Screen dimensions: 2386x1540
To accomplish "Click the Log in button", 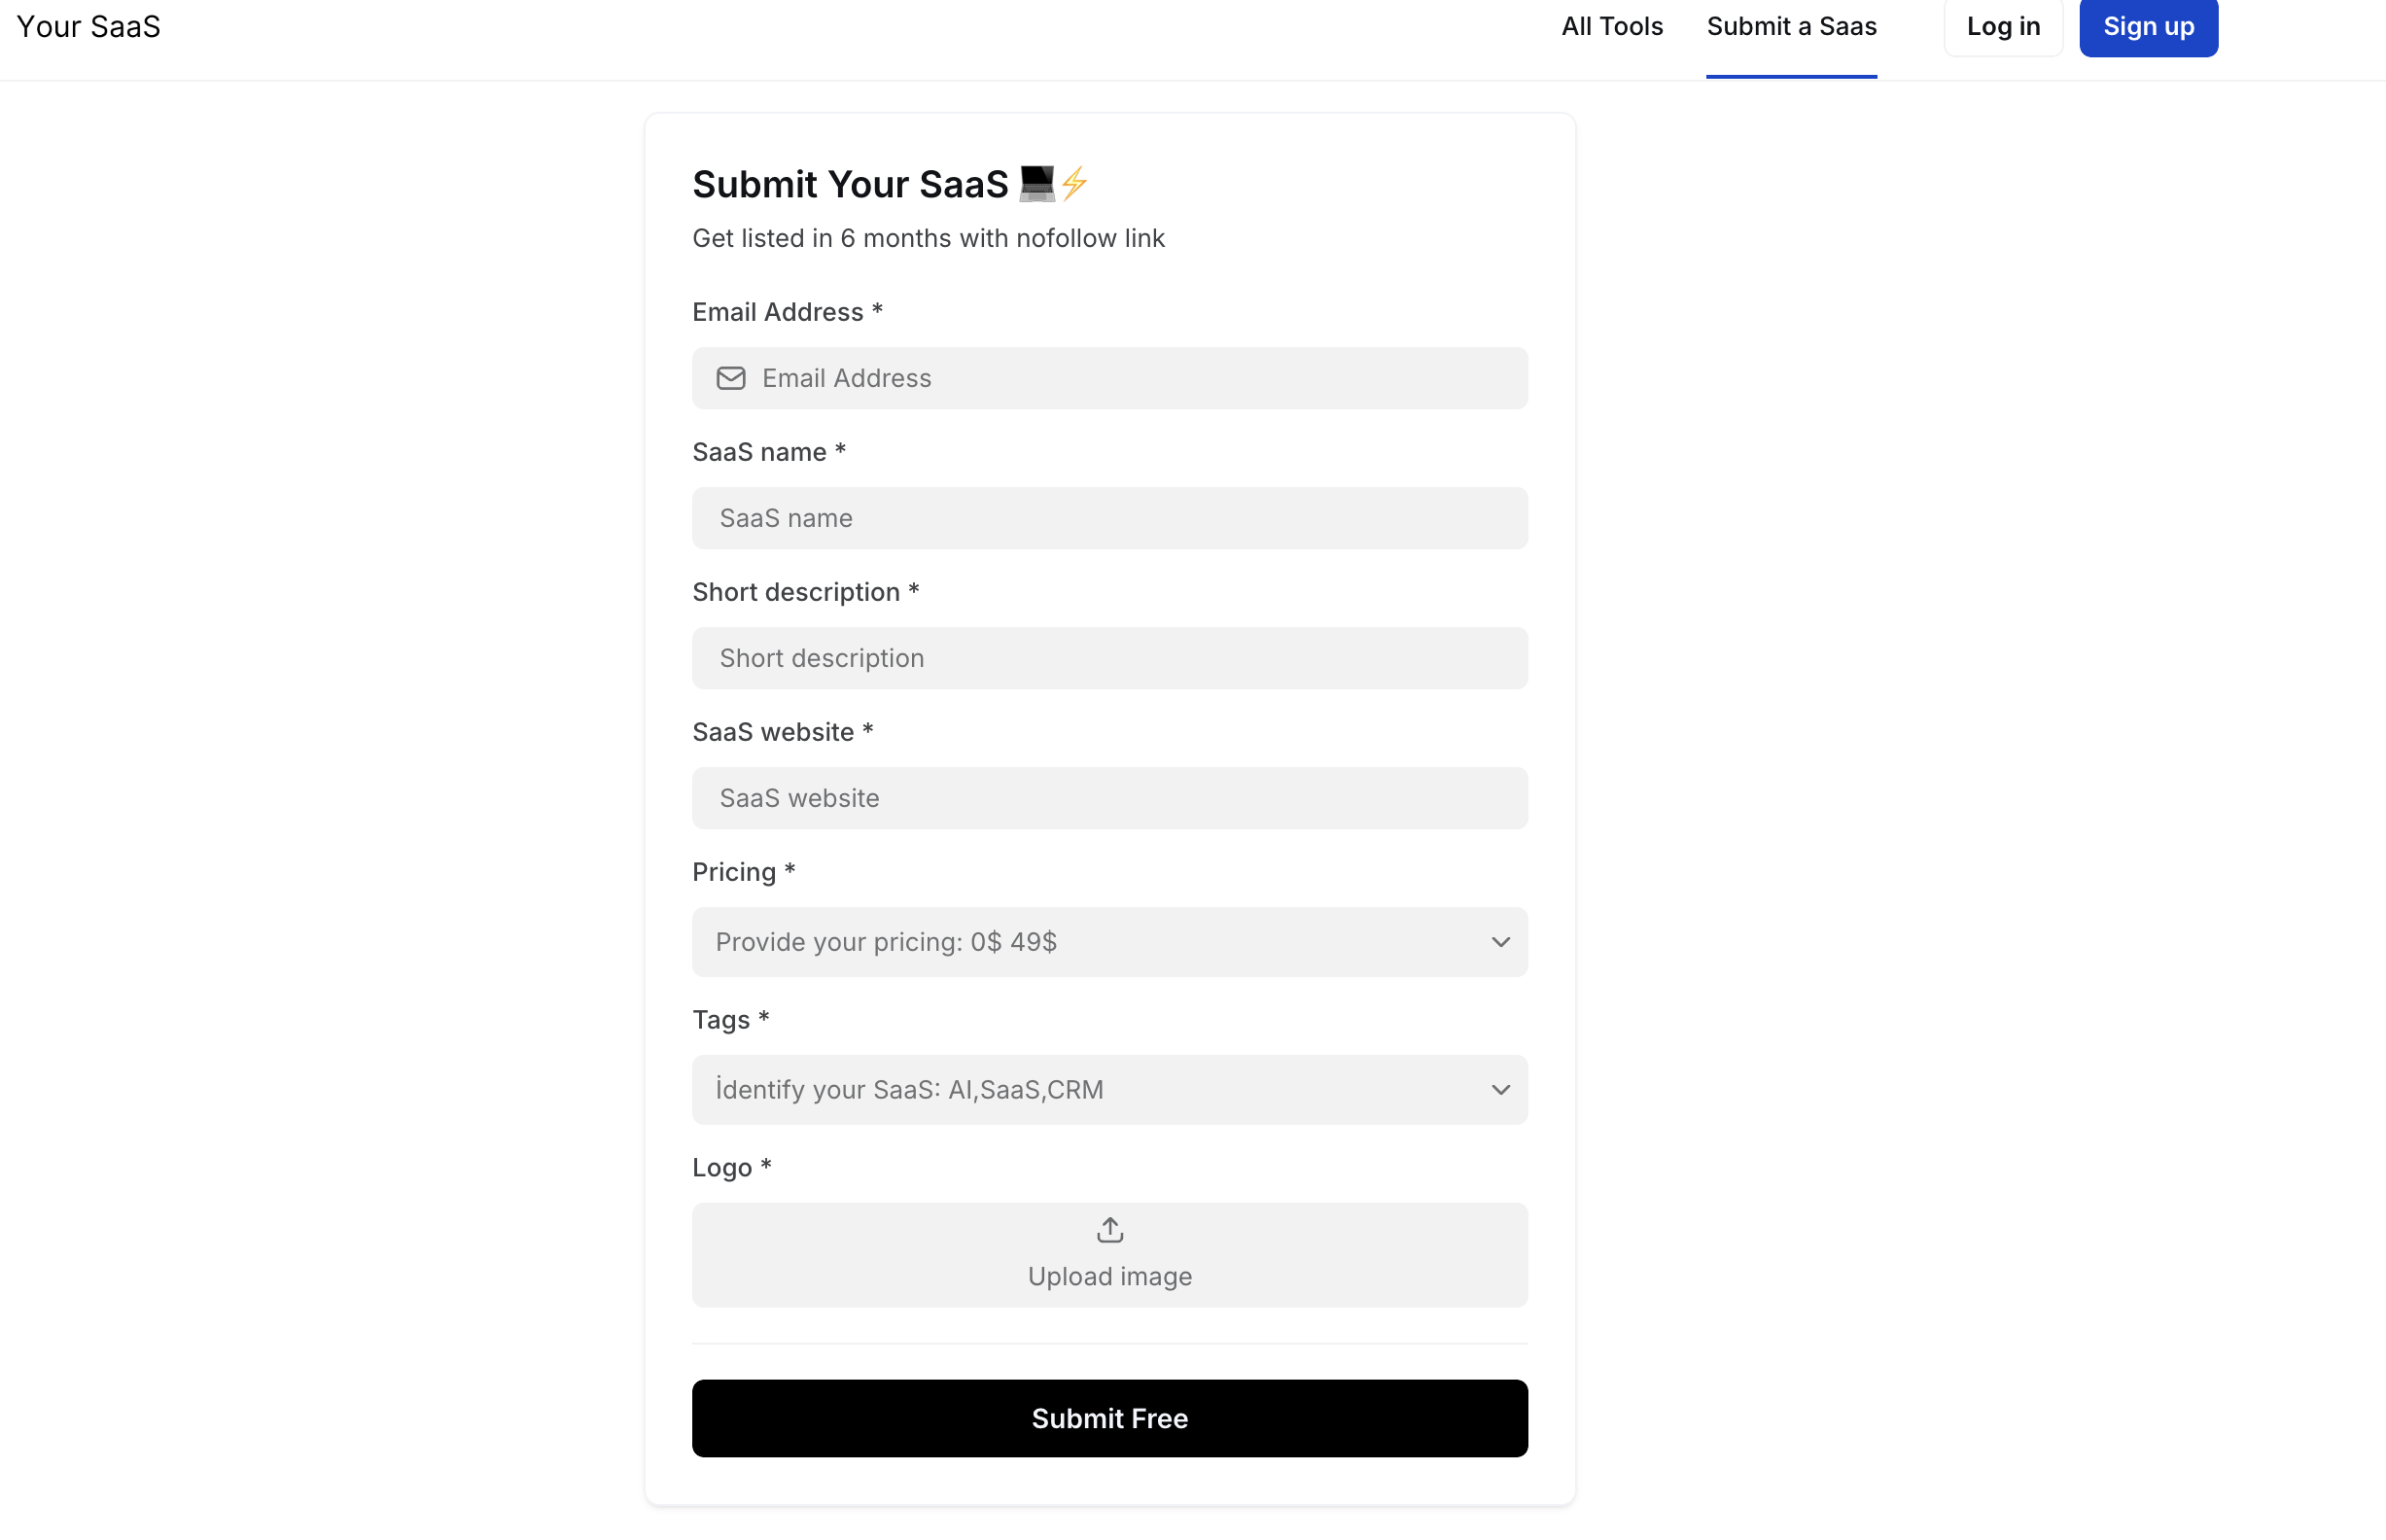I will point(2003,27).
